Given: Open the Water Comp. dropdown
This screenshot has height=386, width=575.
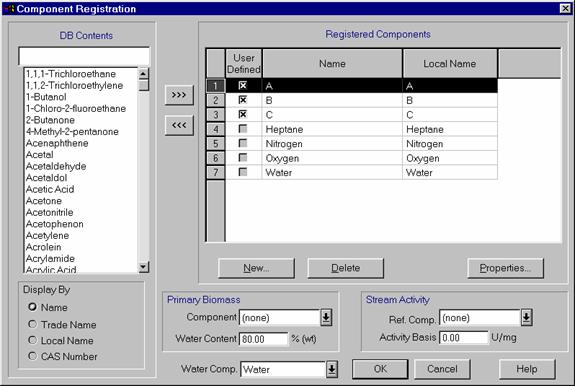Looking at the screenshot, I should tap(332, 370).
